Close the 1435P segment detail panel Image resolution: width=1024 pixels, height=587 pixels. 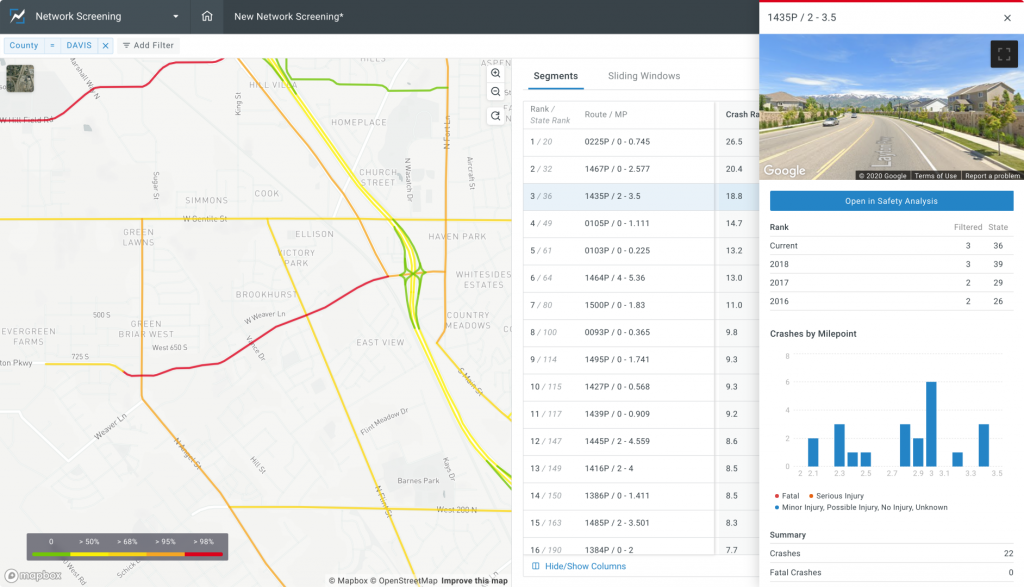click(1007, 18)
